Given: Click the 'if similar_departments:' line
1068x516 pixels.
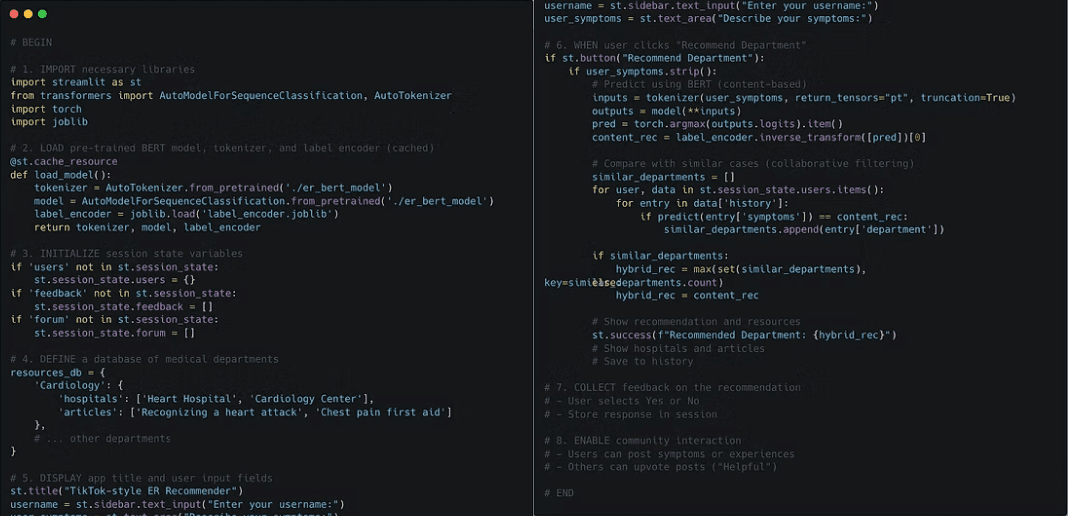Looking at the screenshot, I should coord(660,256).
